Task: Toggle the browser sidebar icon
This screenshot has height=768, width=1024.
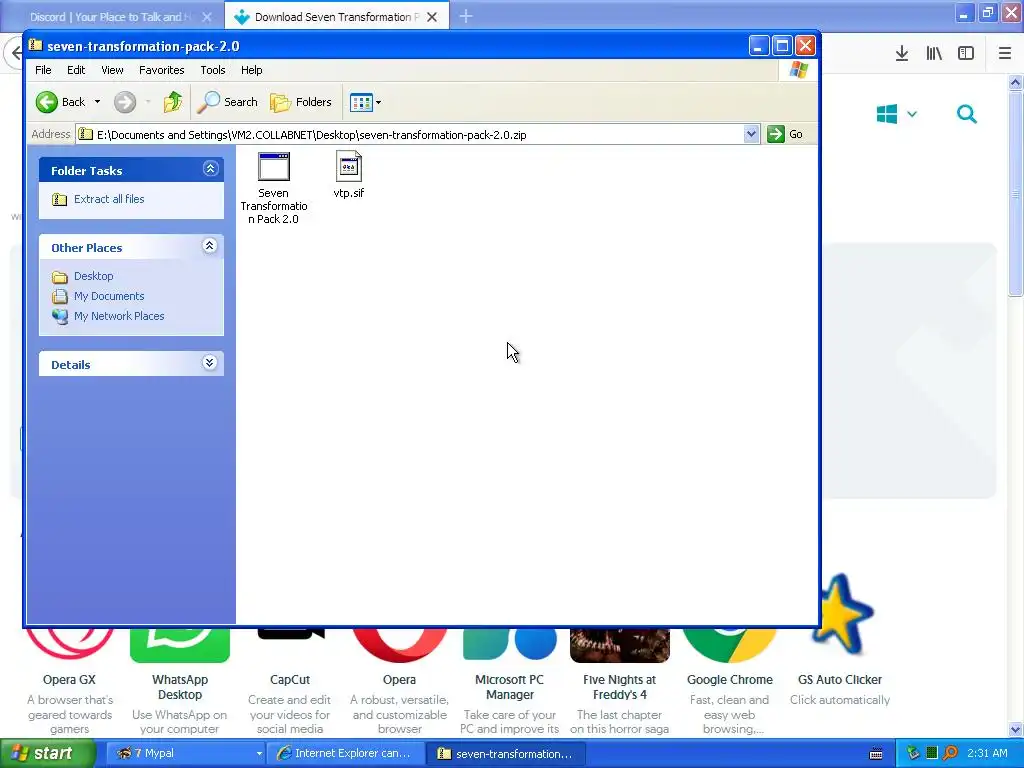Action: click(966, 54)
